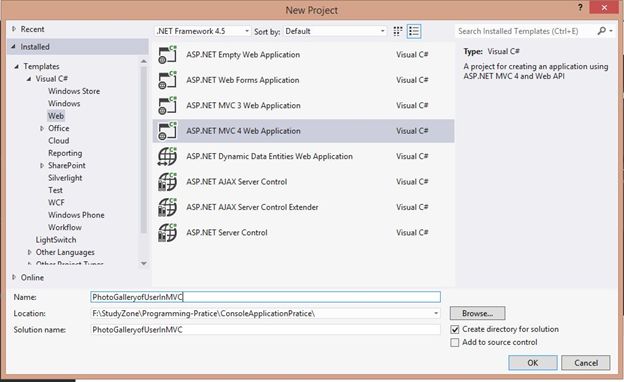Expand the Other Languages node
This screenshot has width=624, height=382.
pos(29,252)
